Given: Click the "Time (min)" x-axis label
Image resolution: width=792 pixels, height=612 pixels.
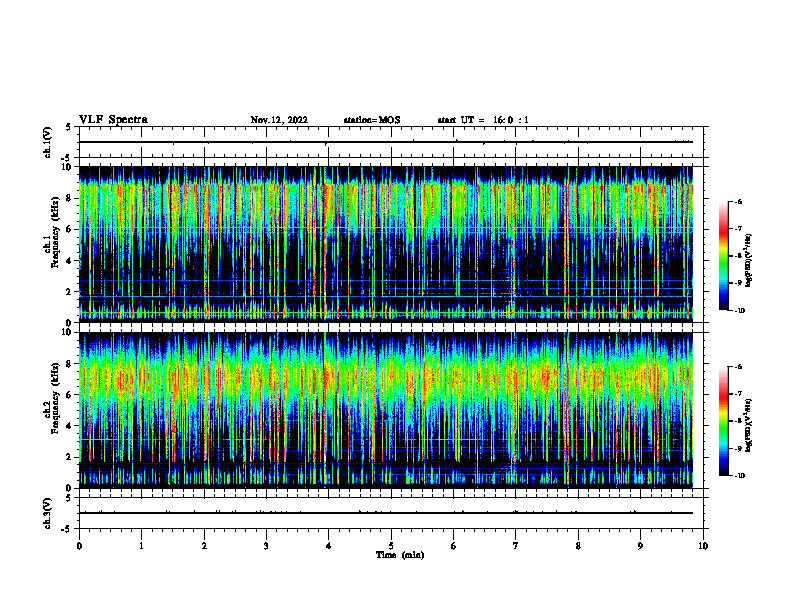Looking at the screenshot, I should click(400, 555).
